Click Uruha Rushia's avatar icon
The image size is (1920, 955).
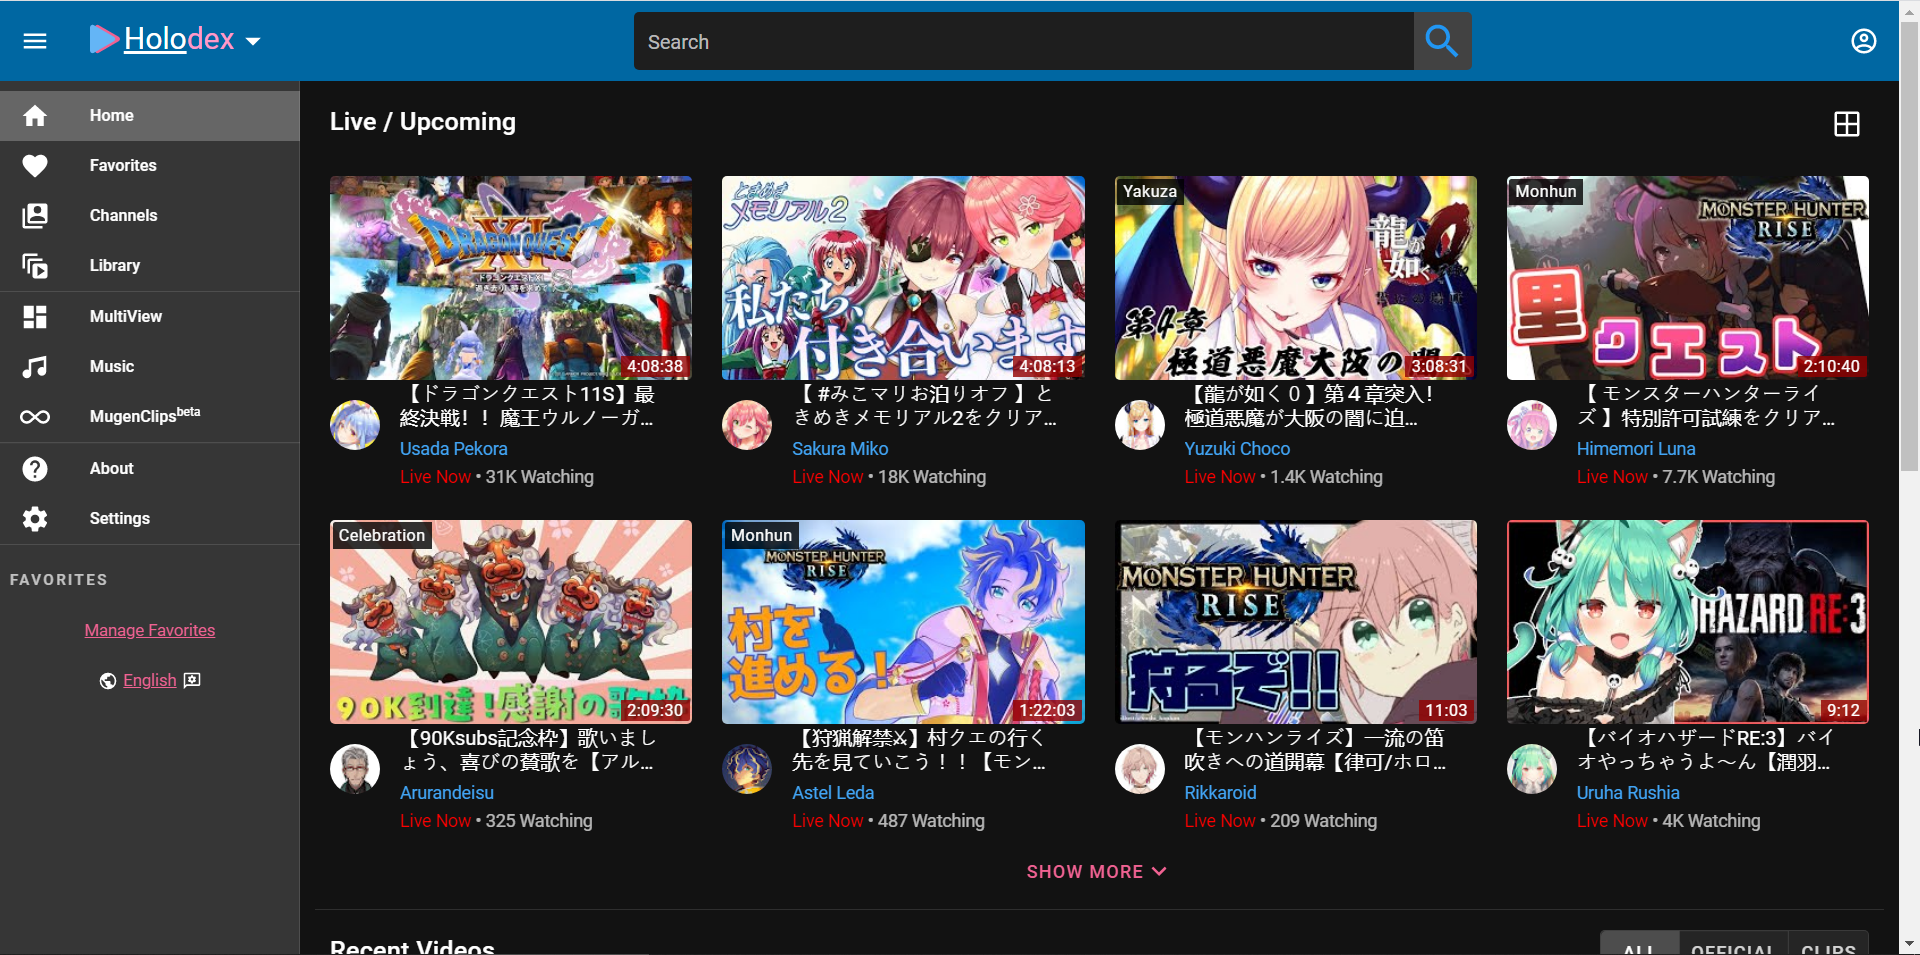click(1532, 769)
